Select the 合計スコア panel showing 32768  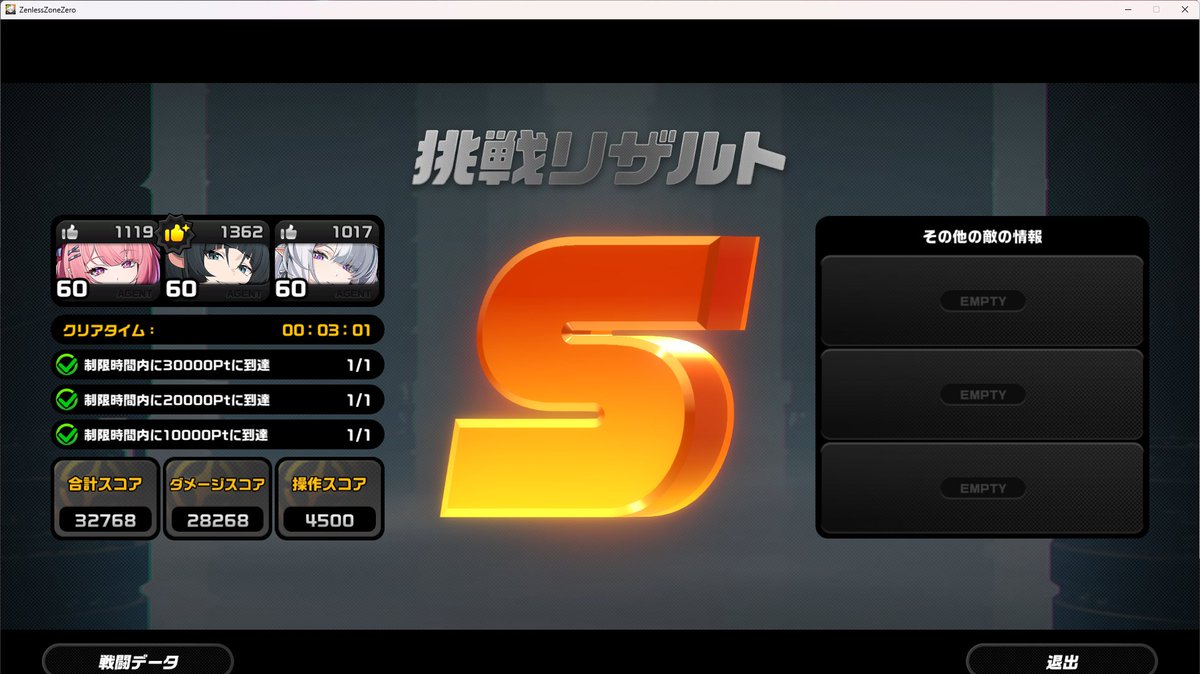[105, 499]
